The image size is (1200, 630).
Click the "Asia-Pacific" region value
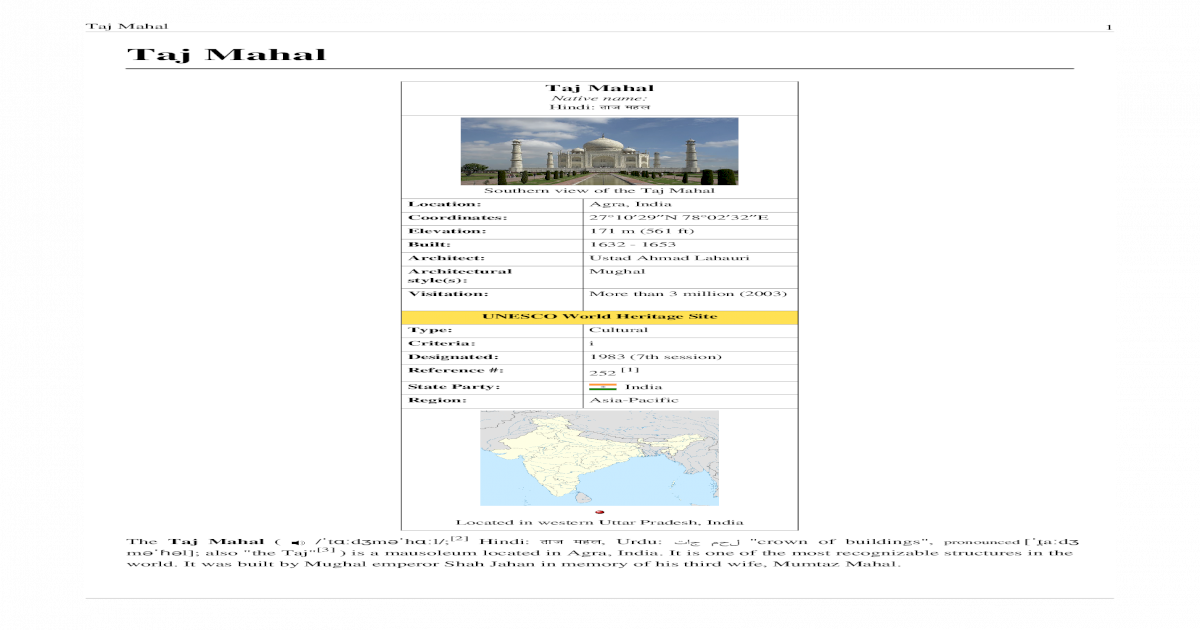pyautogui.click(x=633, y=400)
